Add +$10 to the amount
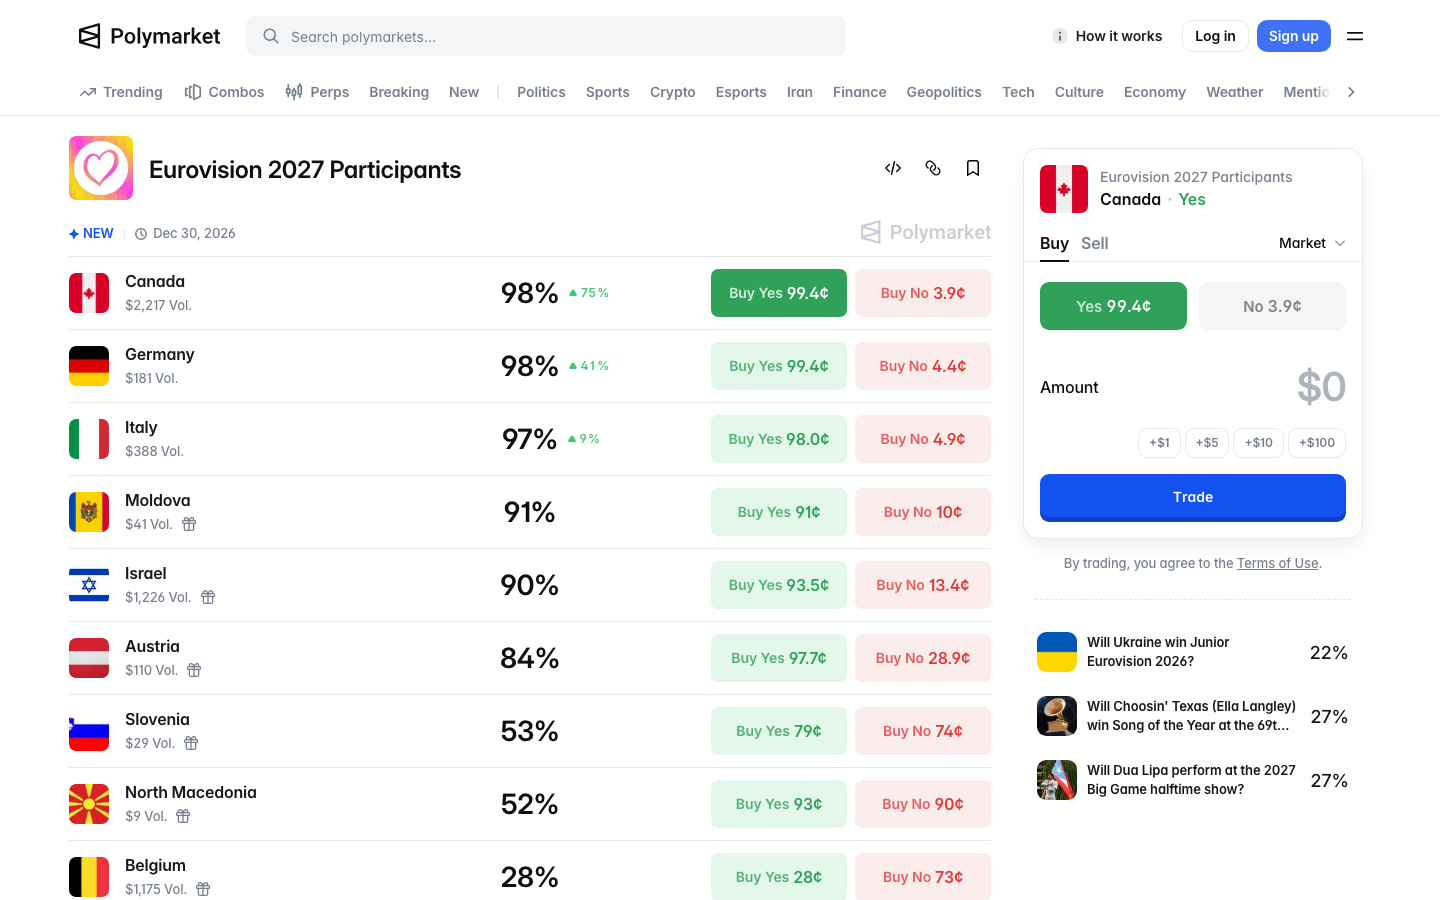This screenshot has height=900, width=1440. 1259,442
